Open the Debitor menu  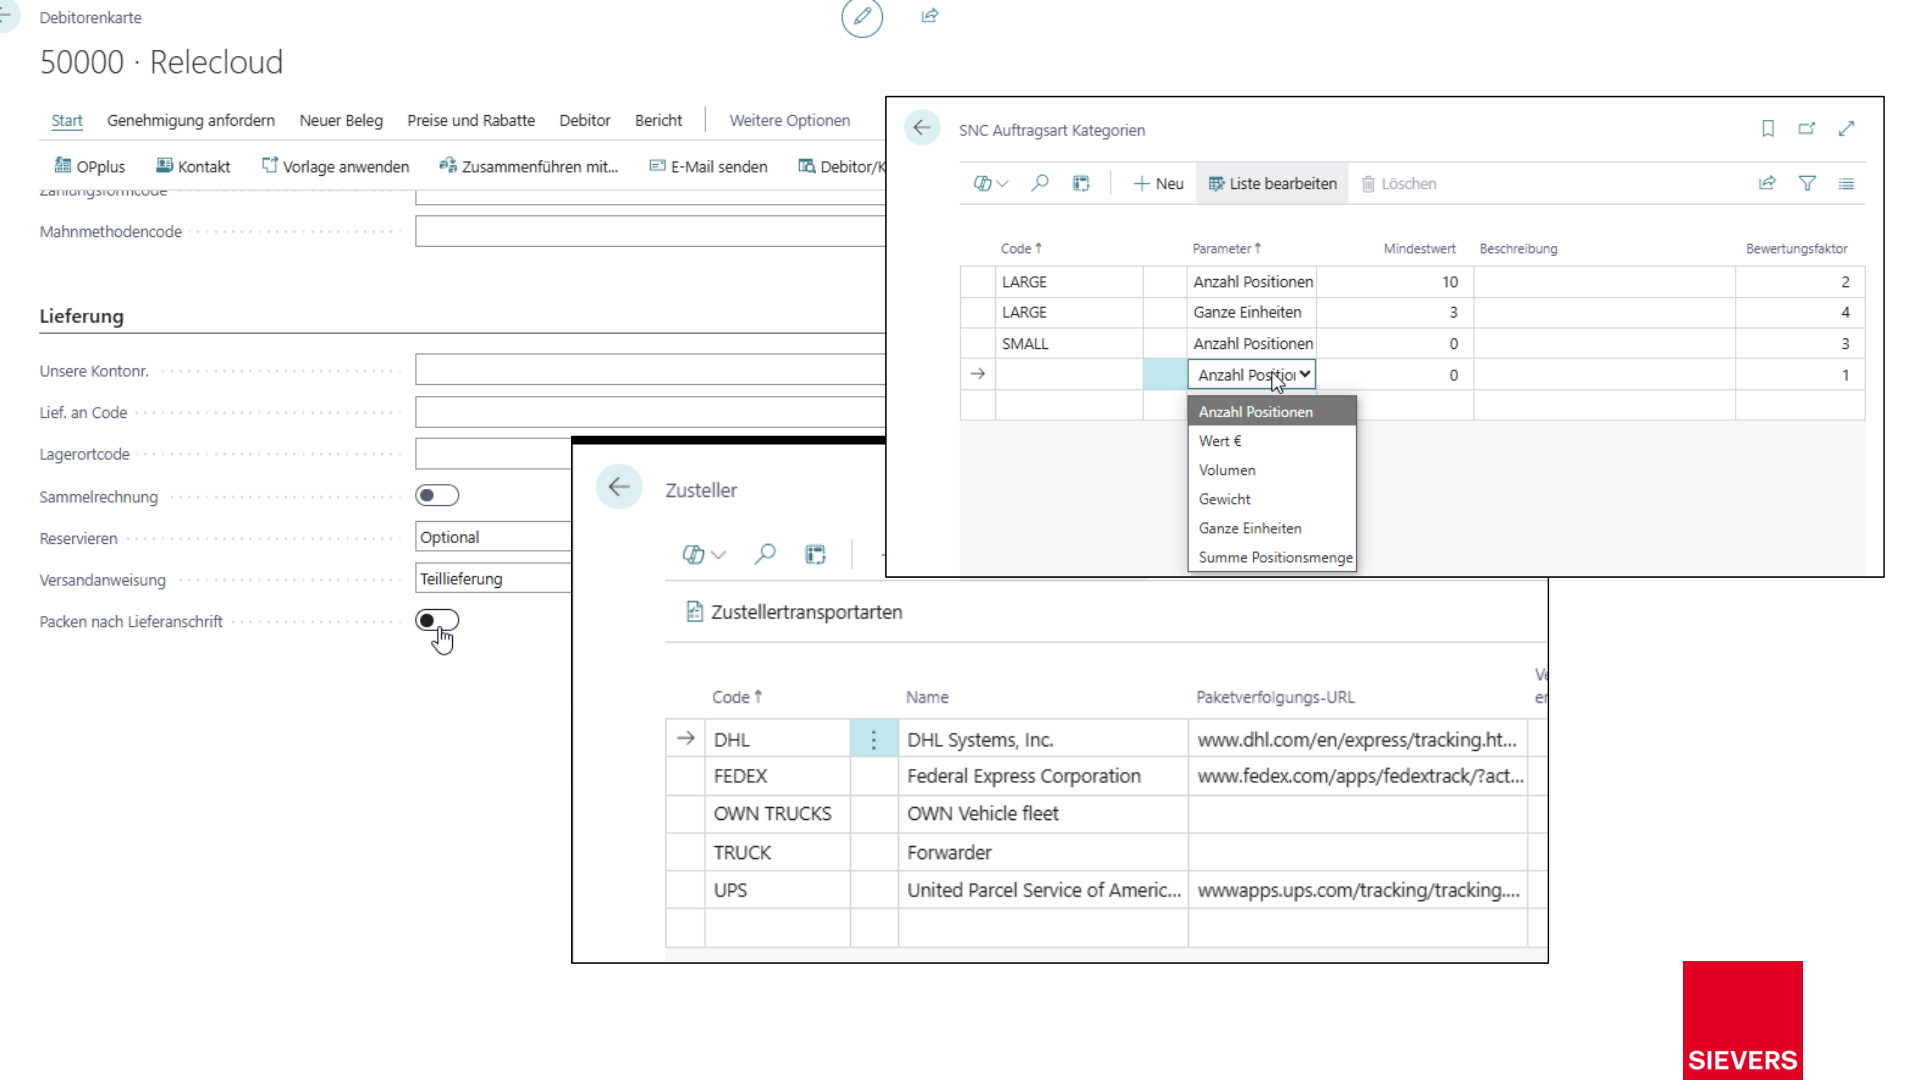click(585, 120)
